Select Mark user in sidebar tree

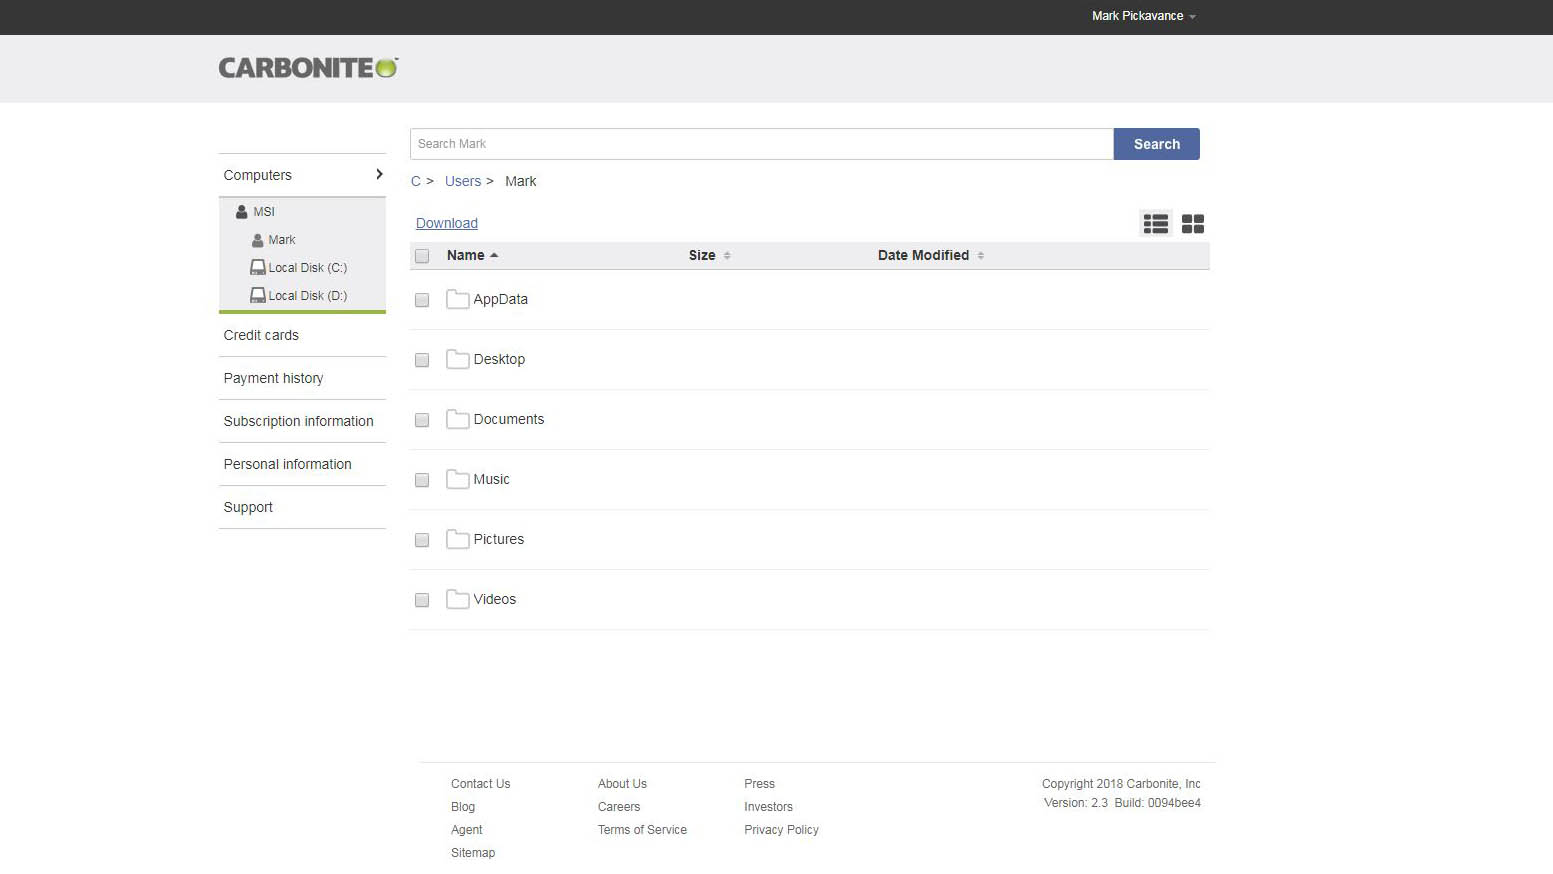[282, 240]
